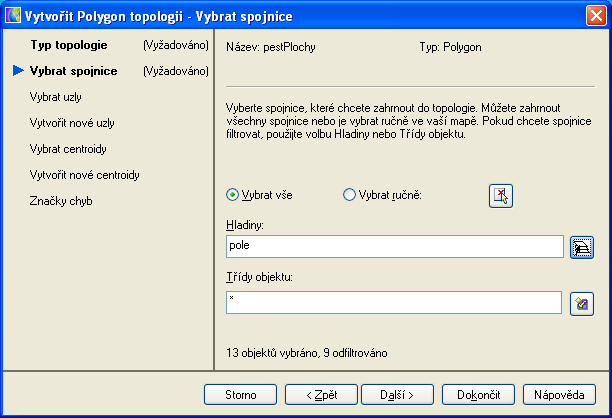The image size is (612, 418).
Task: Click the app icon in title bar
Action: click(14, 14)
